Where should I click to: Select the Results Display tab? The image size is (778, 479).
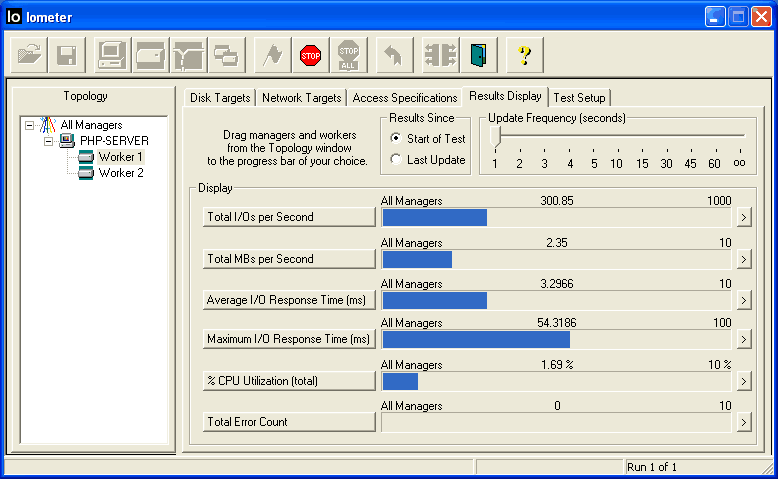coord(505,96)
